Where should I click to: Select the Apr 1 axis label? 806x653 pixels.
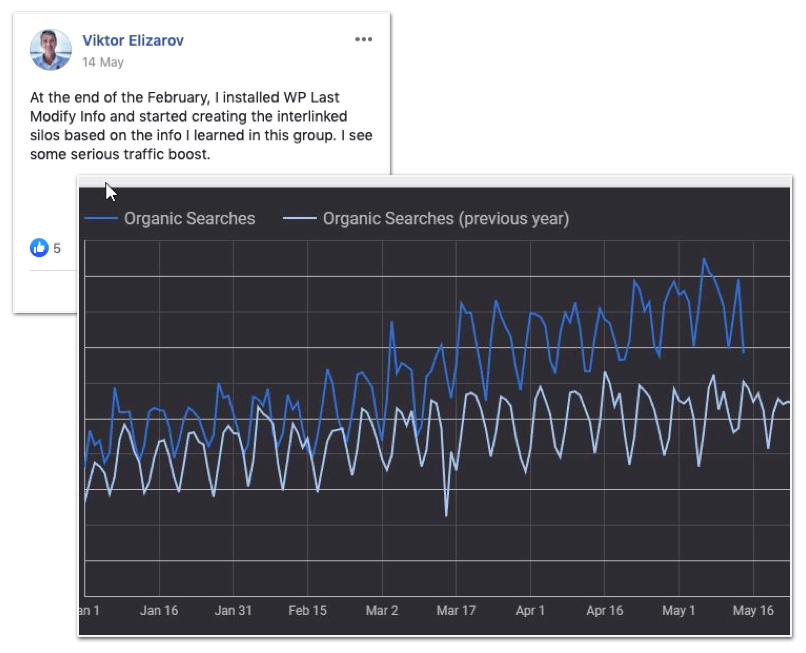531,610
